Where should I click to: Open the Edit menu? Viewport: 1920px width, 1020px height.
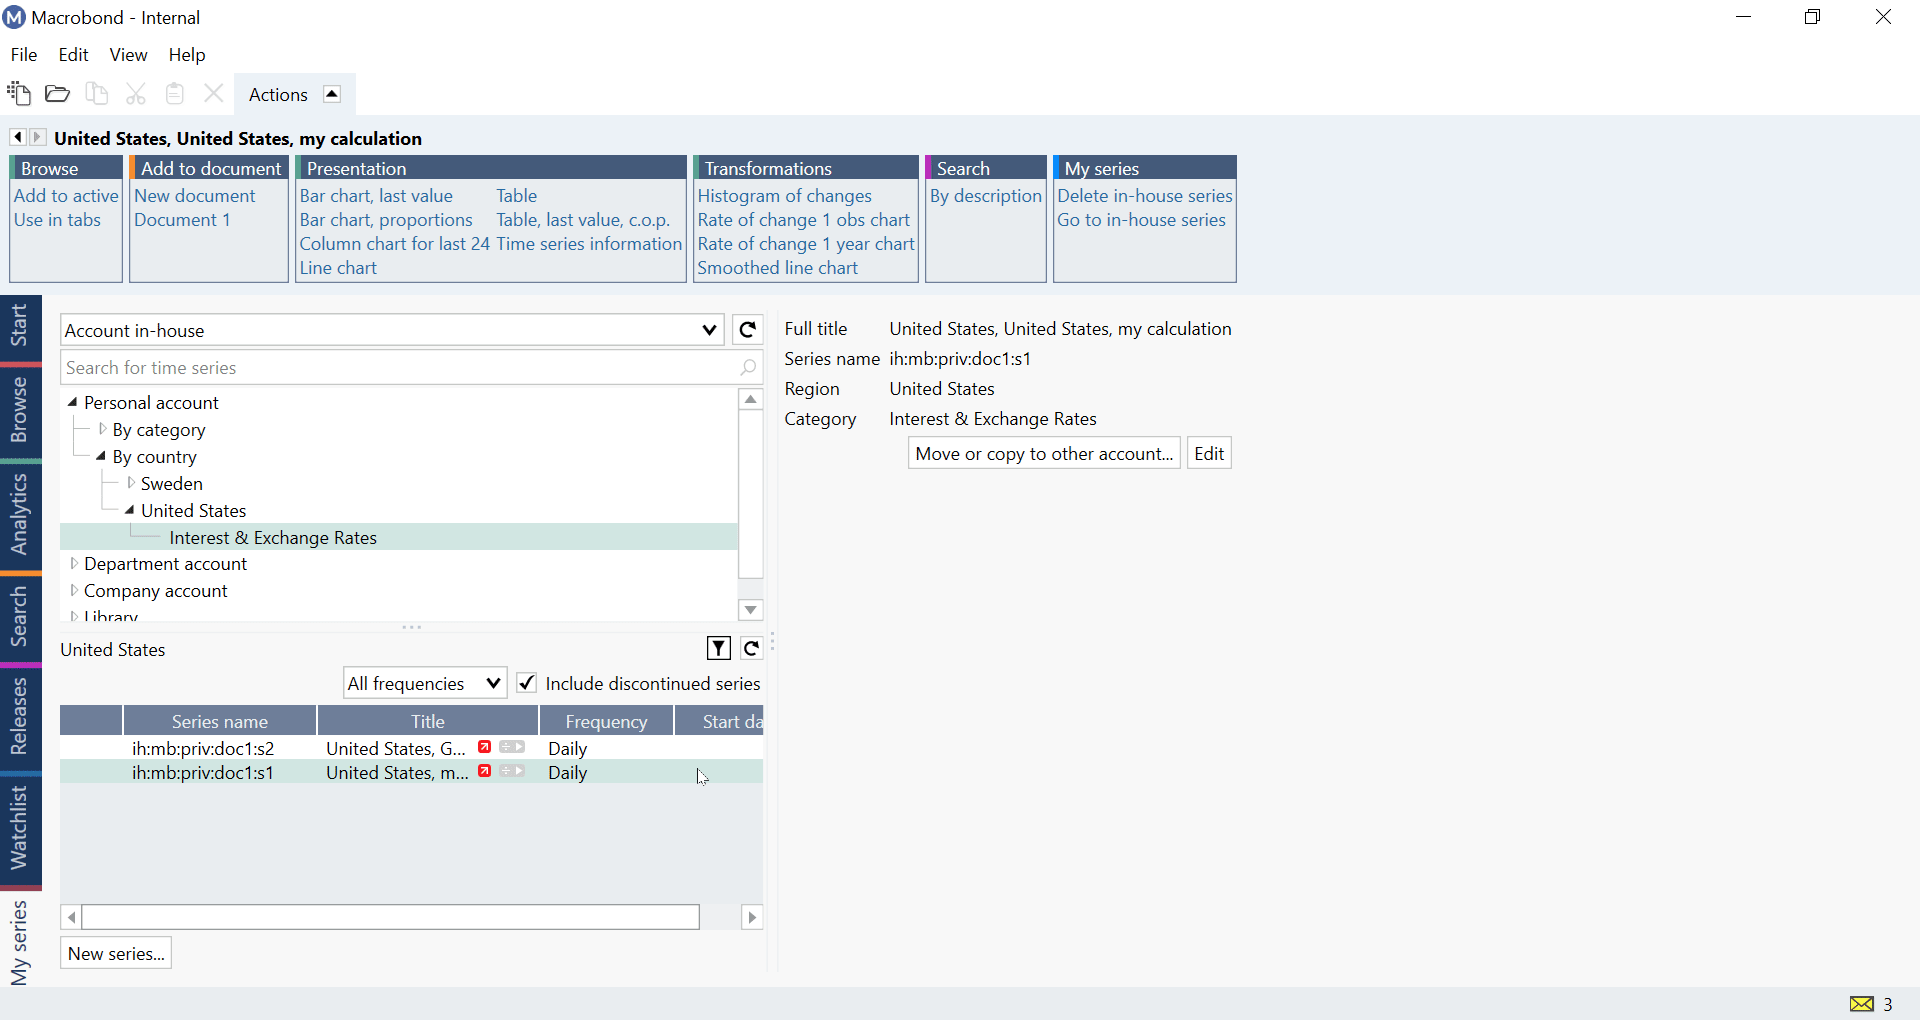point(73,55)
